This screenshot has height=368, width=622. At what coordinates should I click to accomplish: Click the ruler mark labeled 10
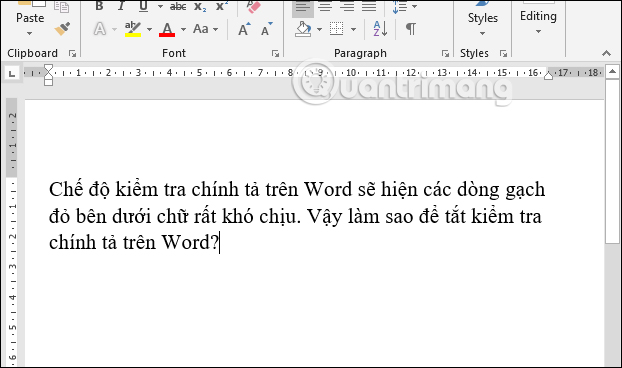351,73
